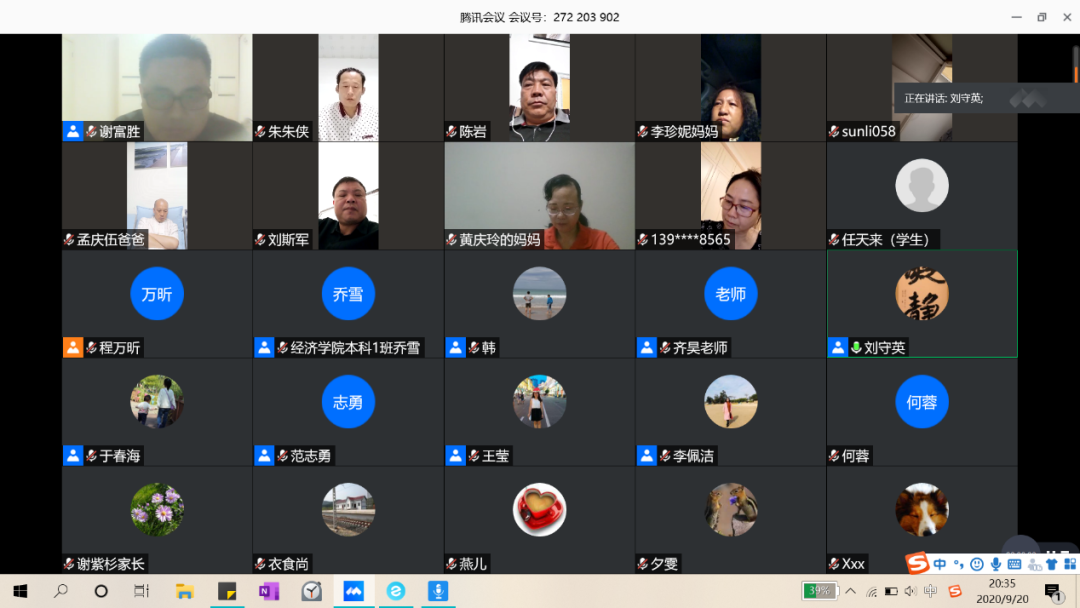Open Sogou soft keyboard icon
This screenshot has width=1080, height=608.
click(x=1014, y=565)
